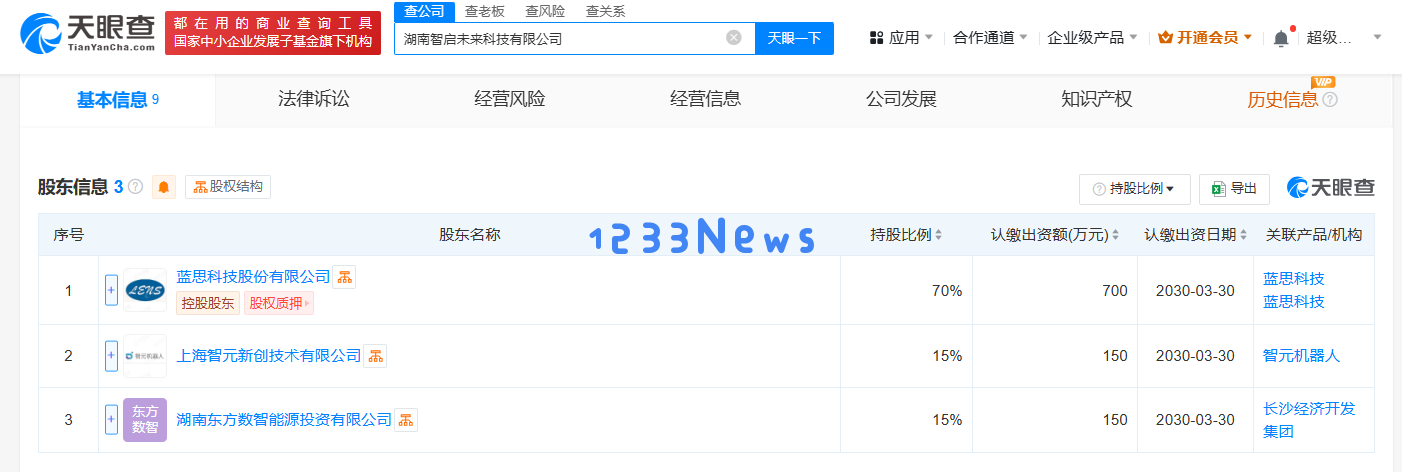Click the 关联产品/机构 column header
Viewport: 1402px width, 472px height.
click(1313, 235)
